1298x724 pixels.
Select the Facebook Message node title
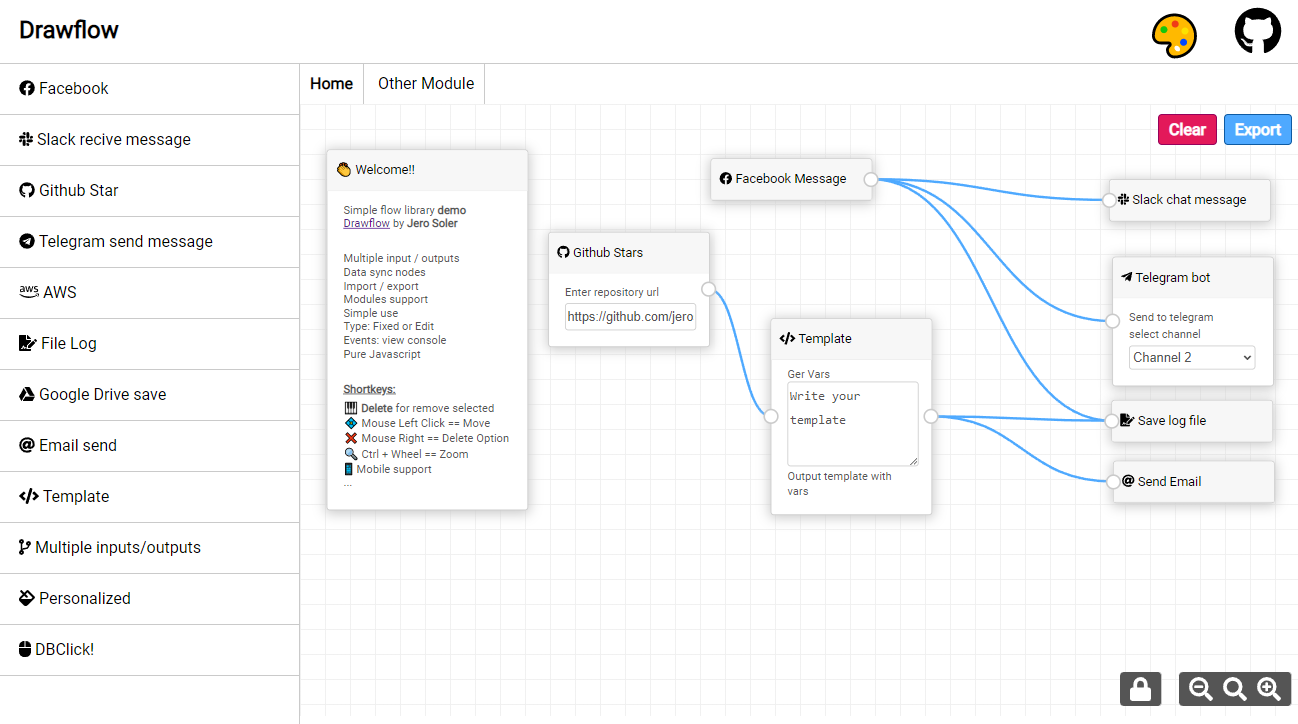791,179
